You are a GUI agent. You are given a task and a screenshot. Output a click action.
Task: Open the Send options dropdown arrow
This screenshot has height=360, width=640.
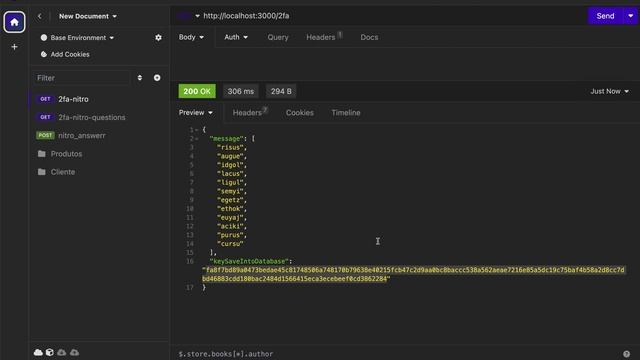click(x=631, y=16)
